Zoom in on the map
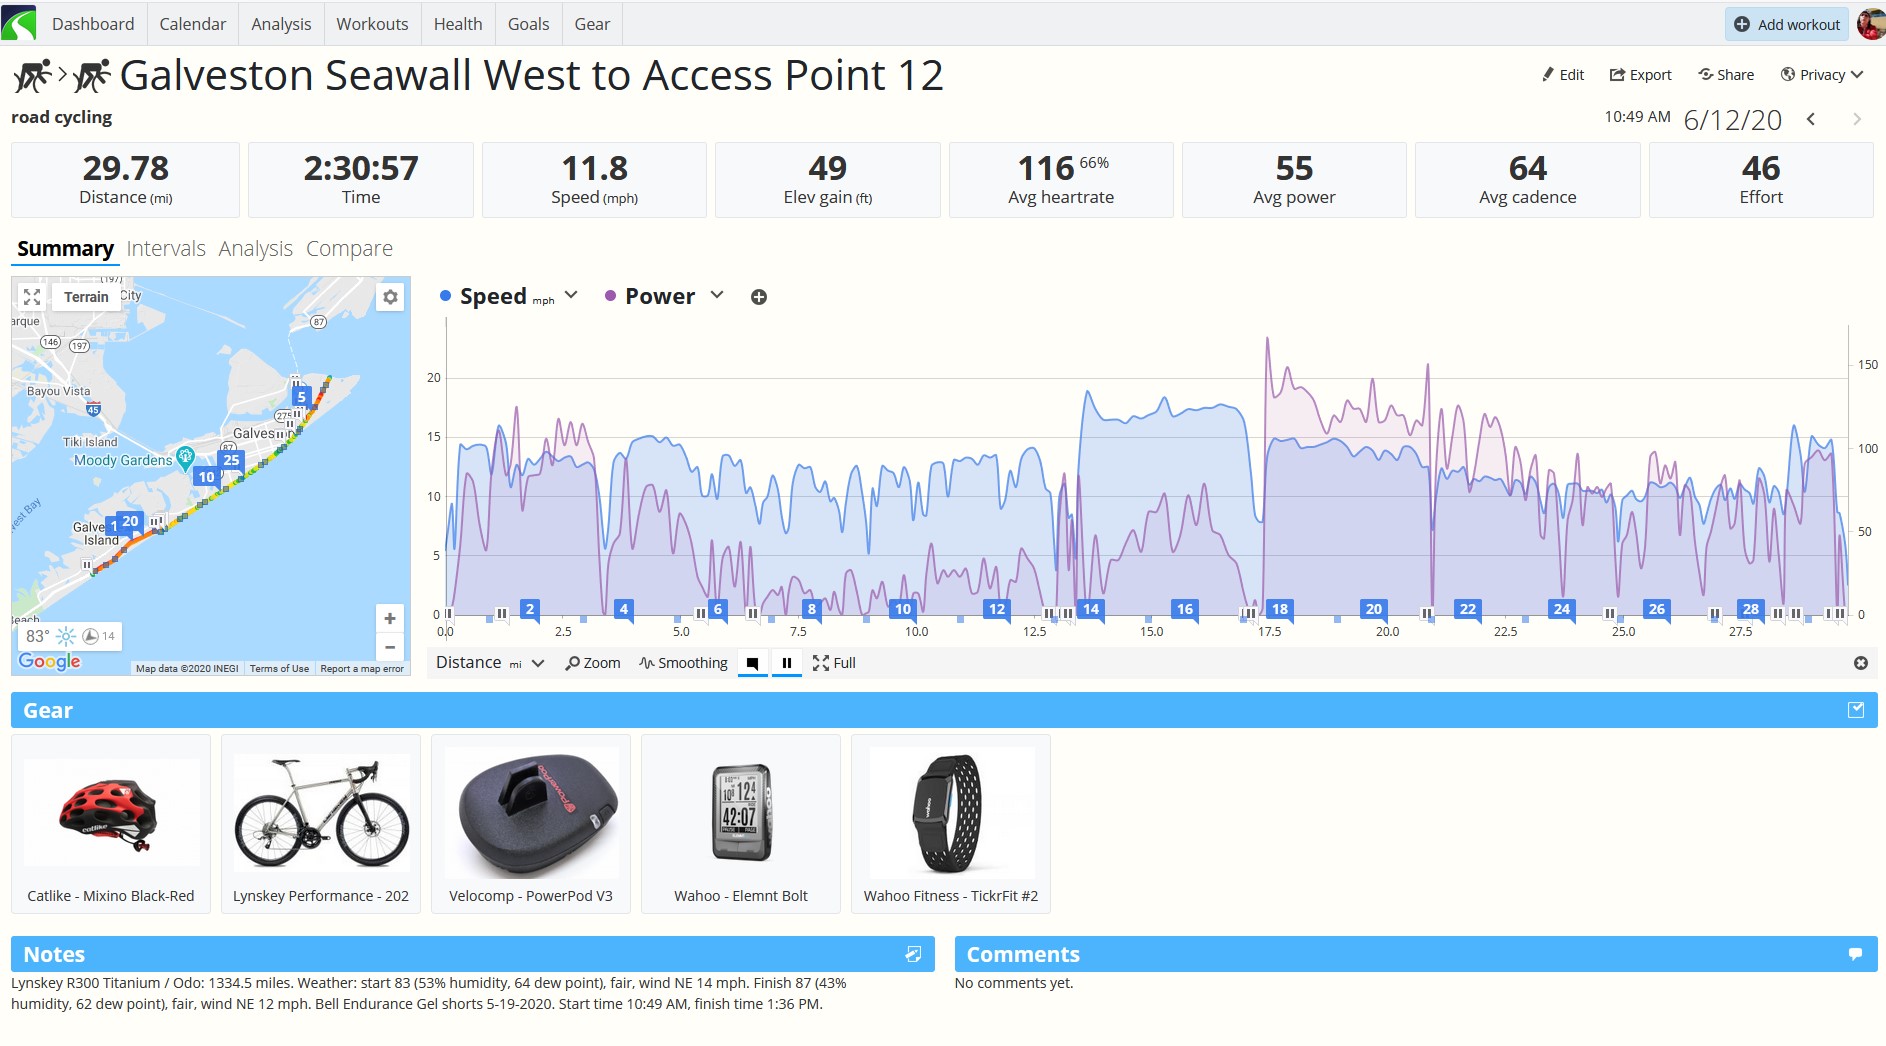The image size is (1886, 1046). pyautogui.click(x=390, y=618)
